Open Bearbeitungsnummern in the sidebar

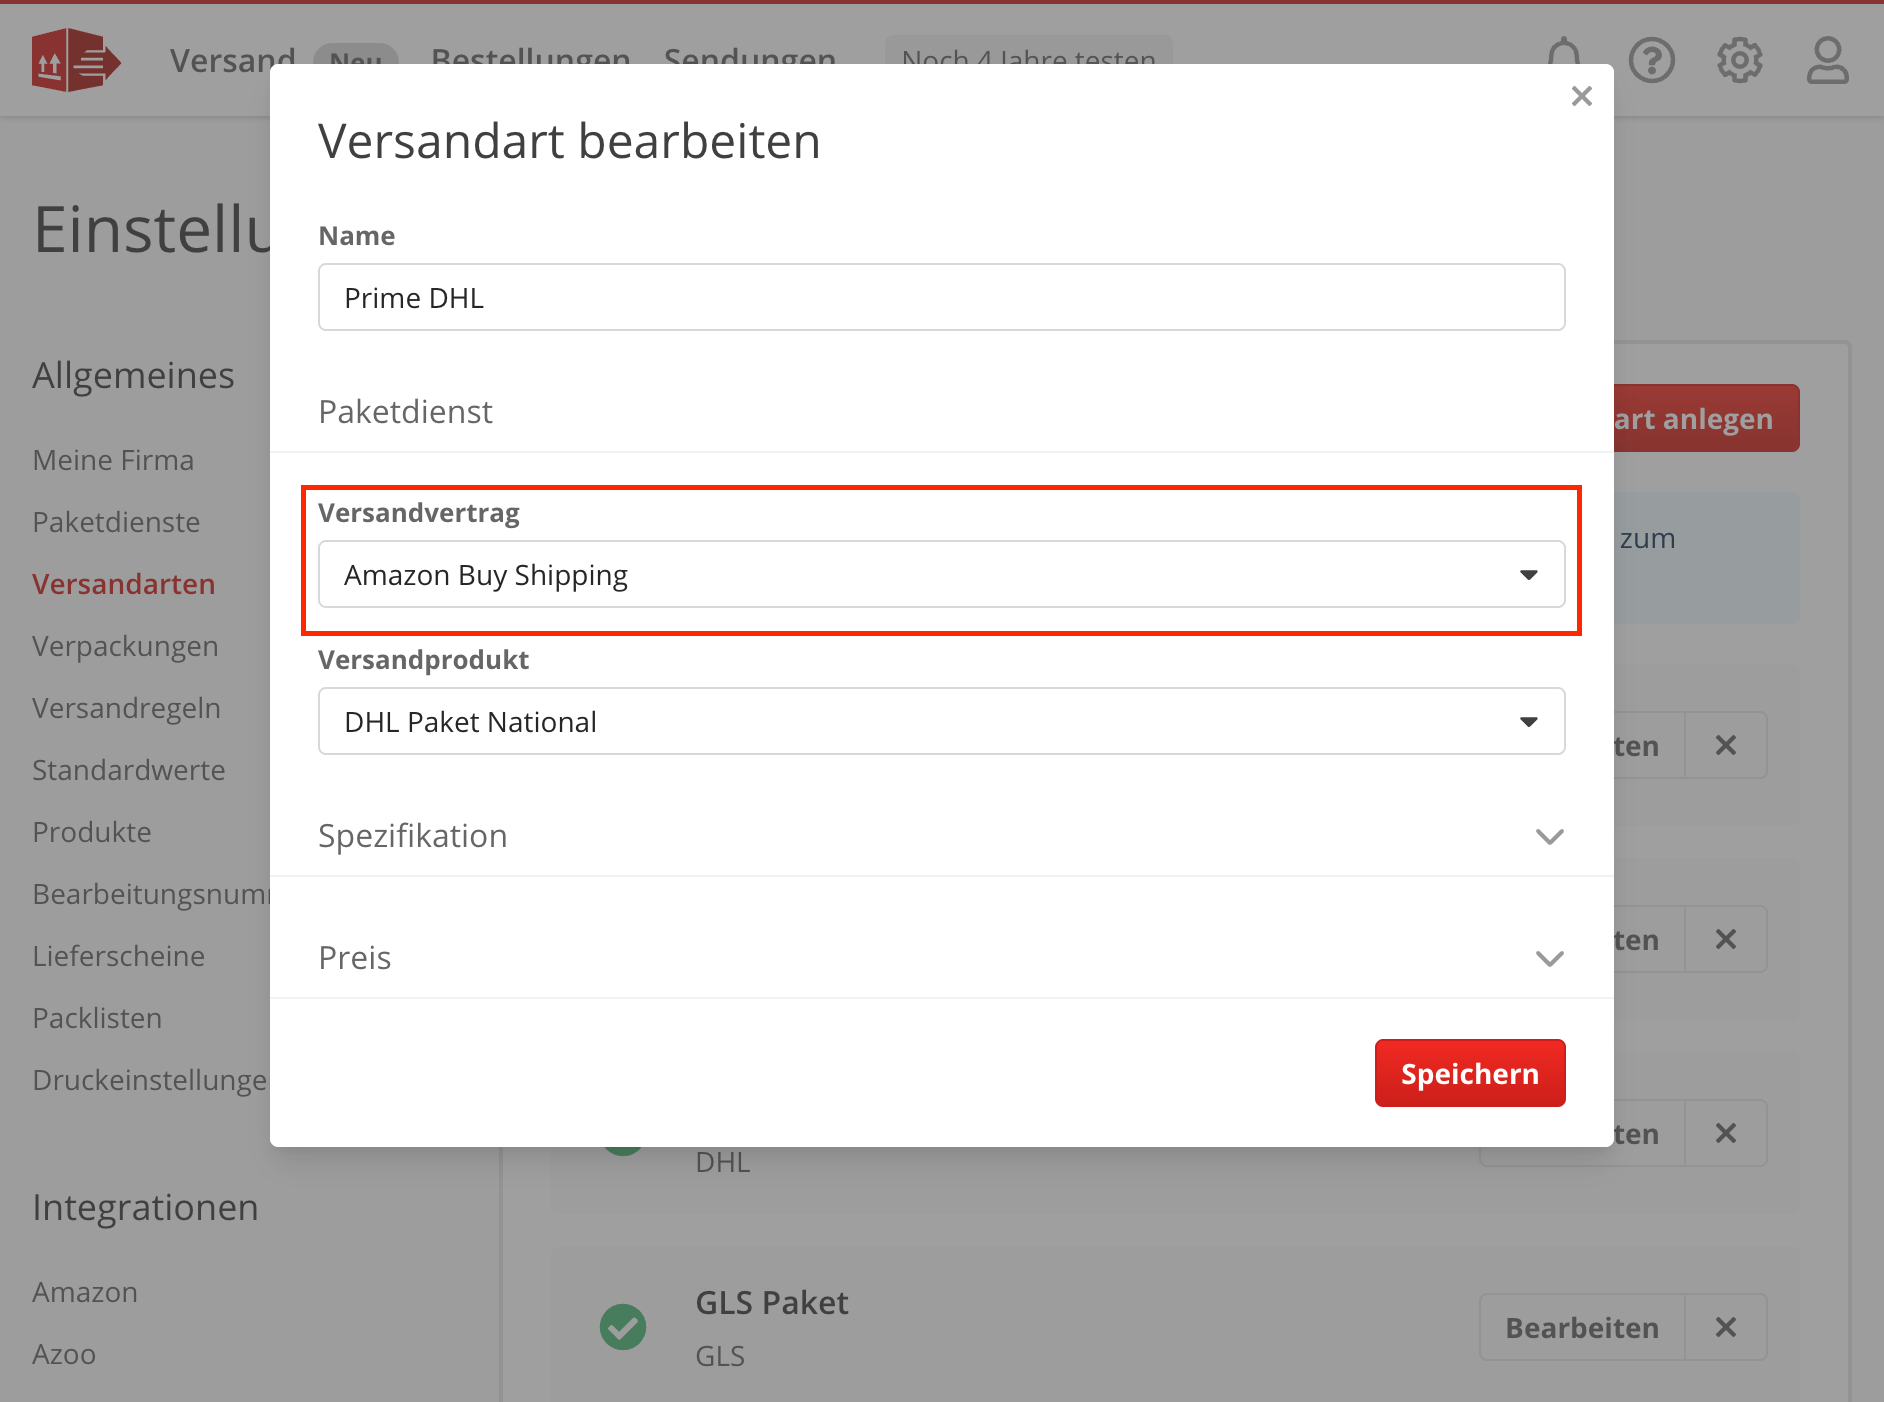[151, 894]
